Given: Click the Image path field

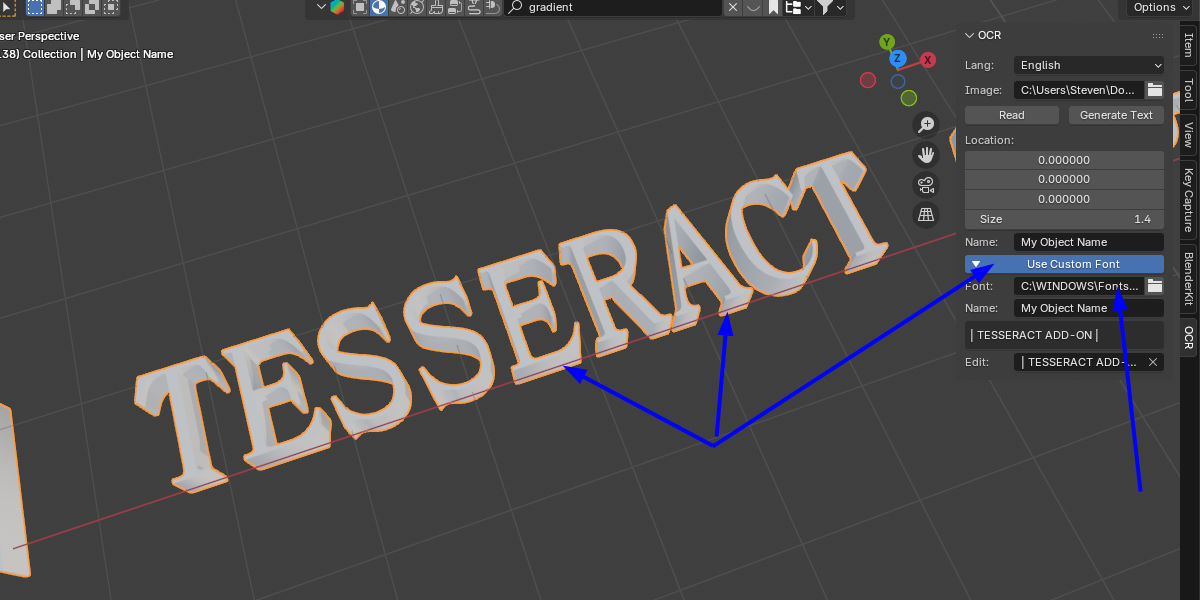Looking at the screenshot, I should click(1078, 90).
